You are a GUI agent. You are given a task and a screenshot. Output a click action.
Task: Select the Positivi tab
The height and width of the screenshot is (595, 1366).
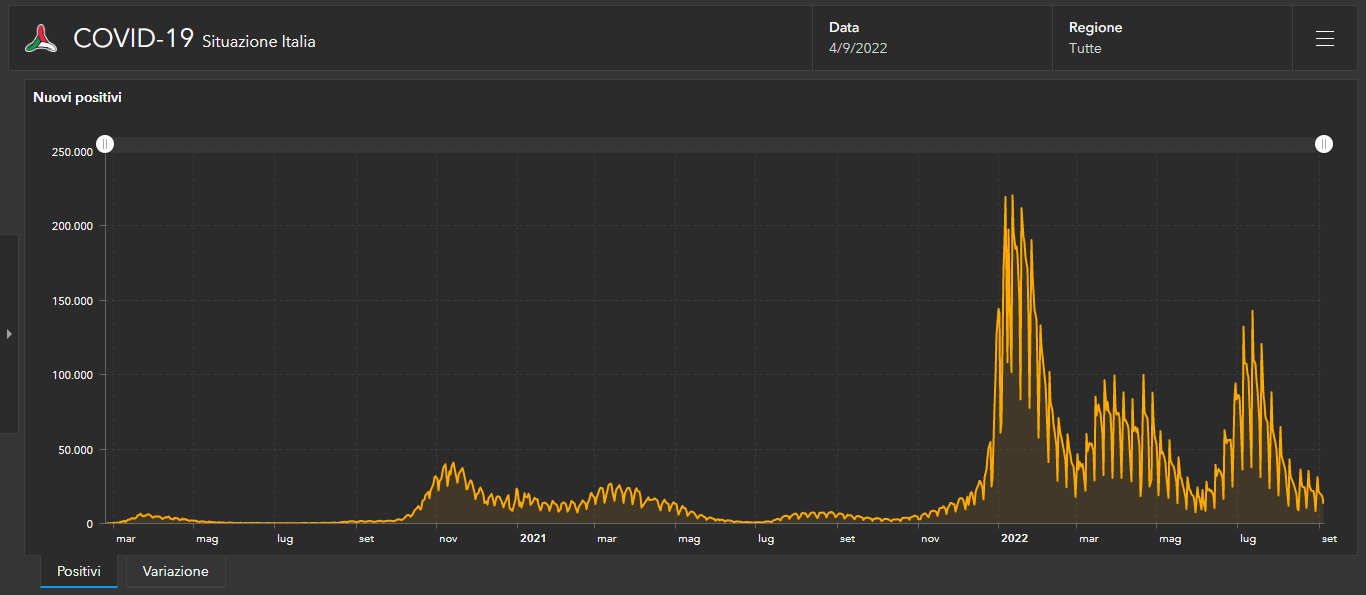click(x=79, y=572)
